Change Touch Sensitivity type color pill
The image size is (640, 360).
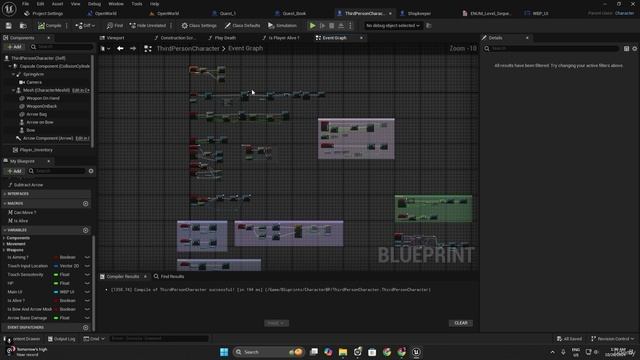click(56, 275)
